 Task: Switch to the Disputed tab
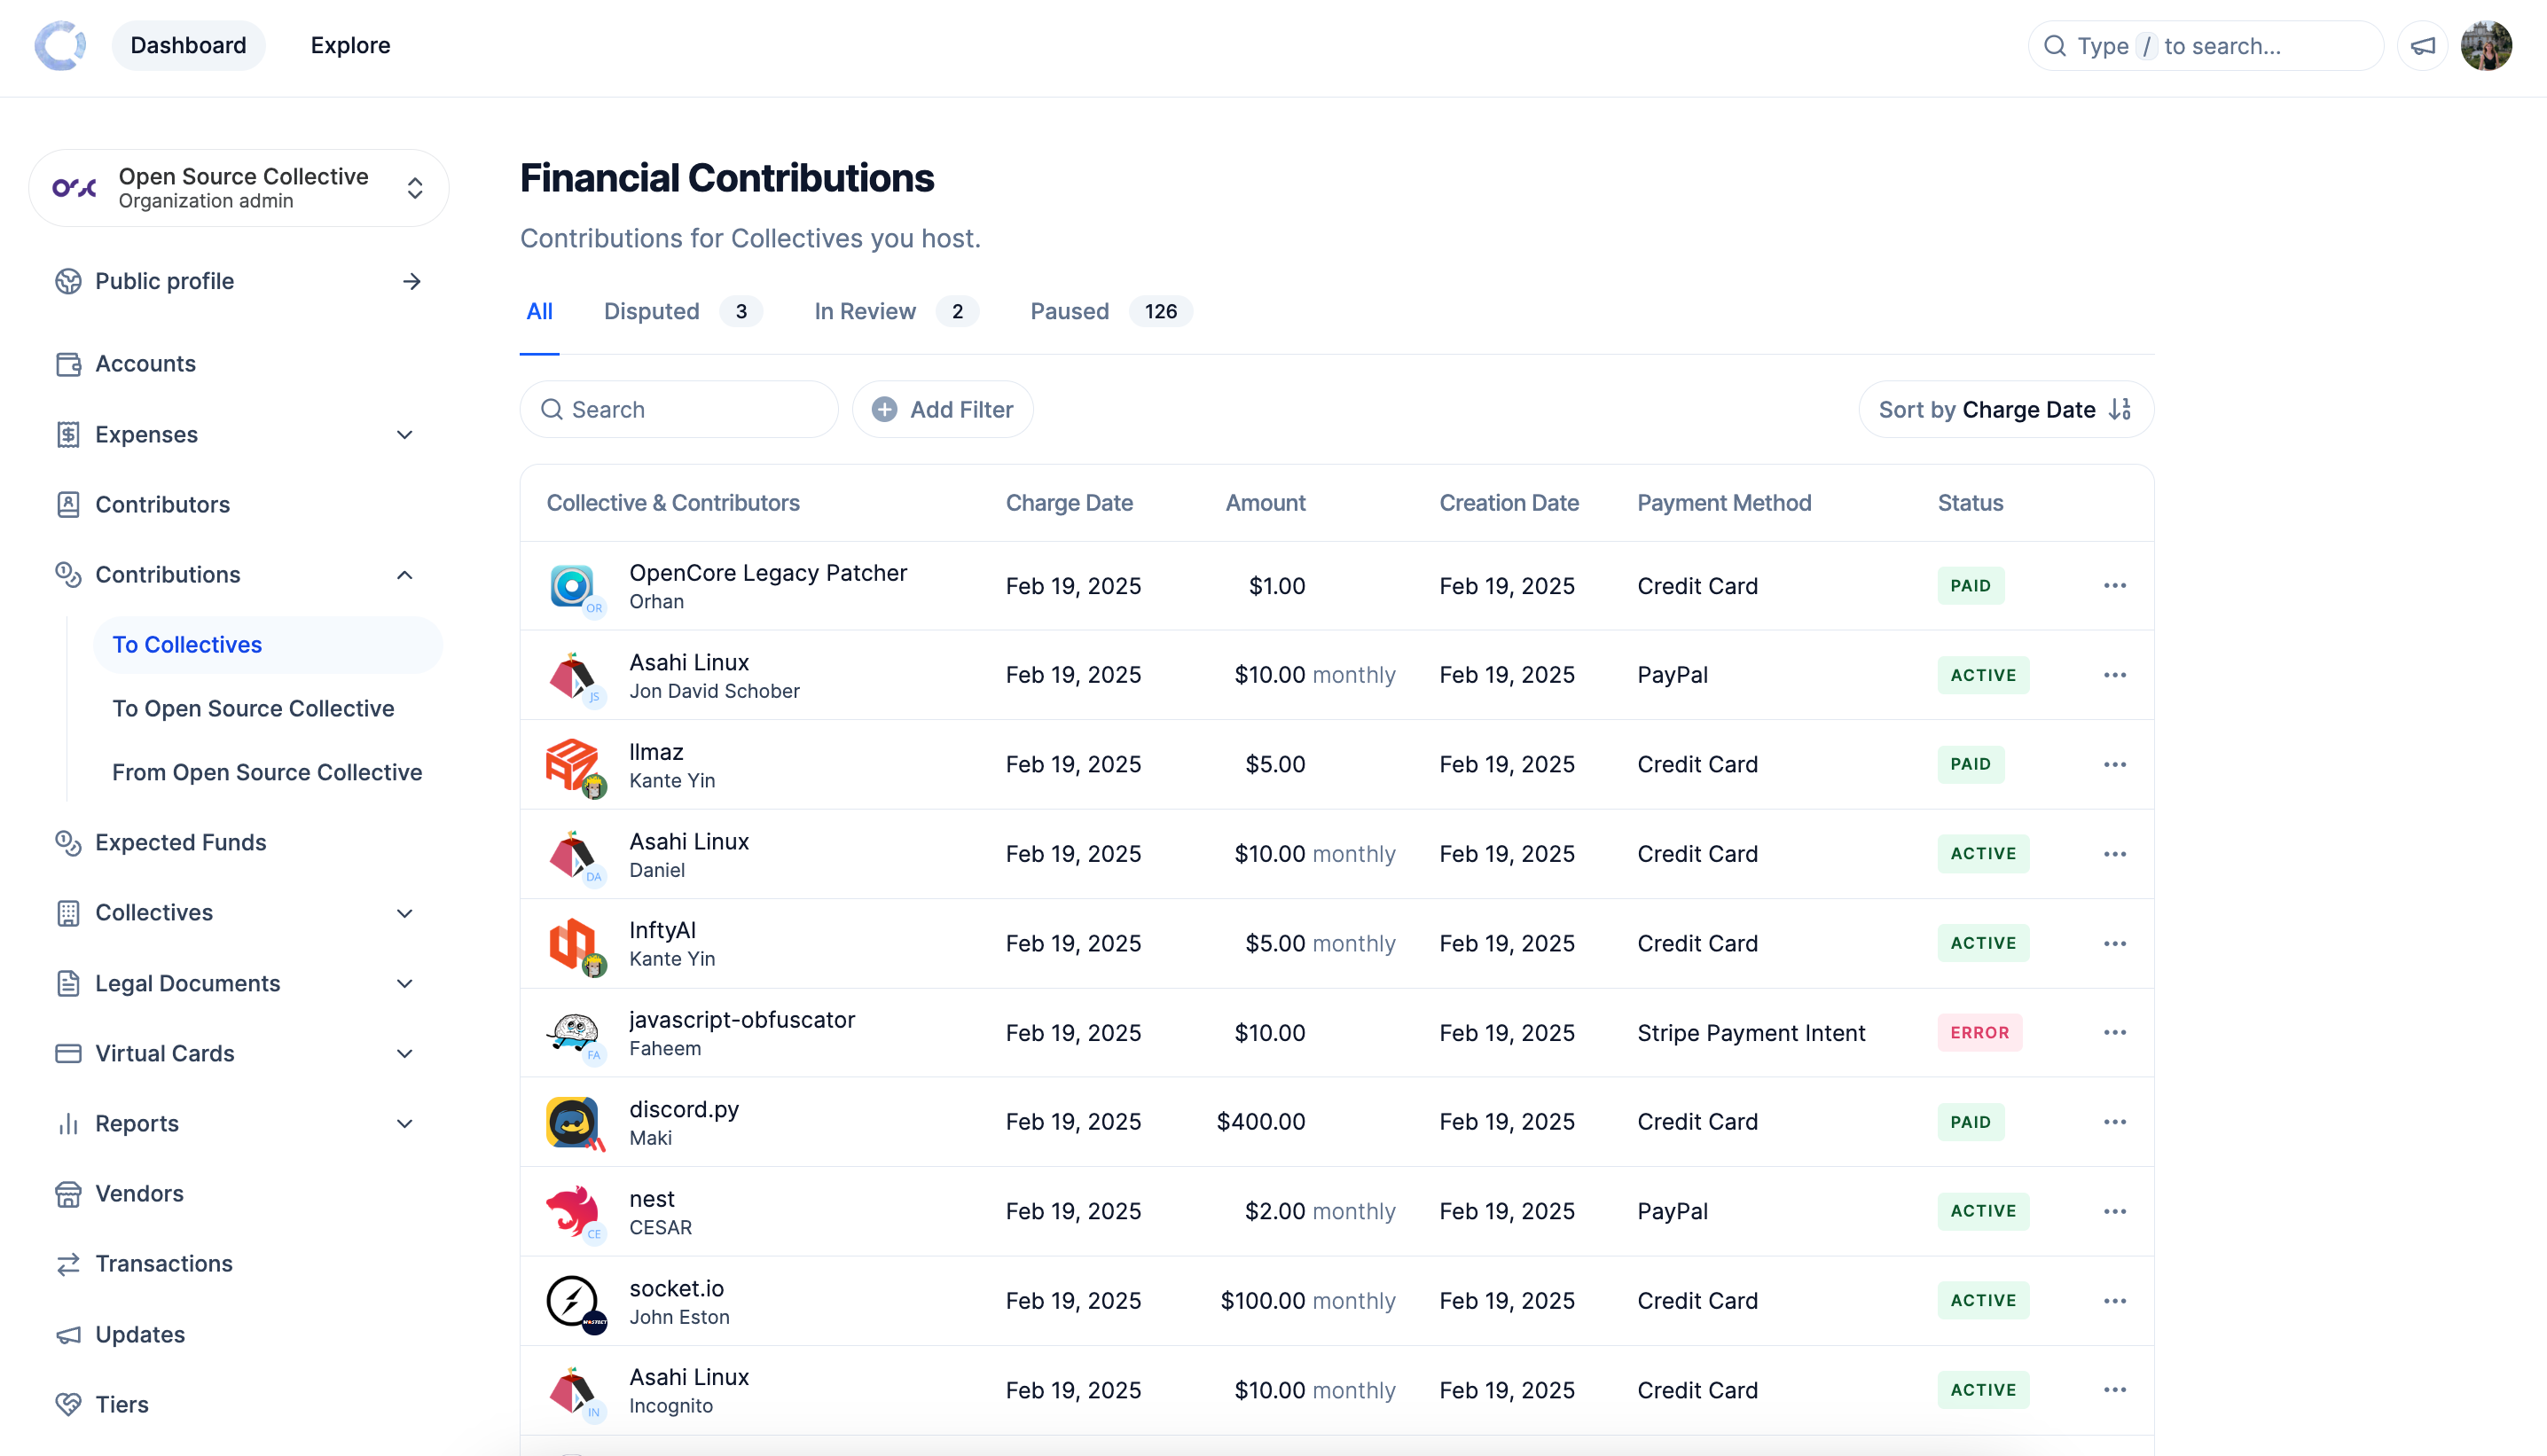point(652,312)
